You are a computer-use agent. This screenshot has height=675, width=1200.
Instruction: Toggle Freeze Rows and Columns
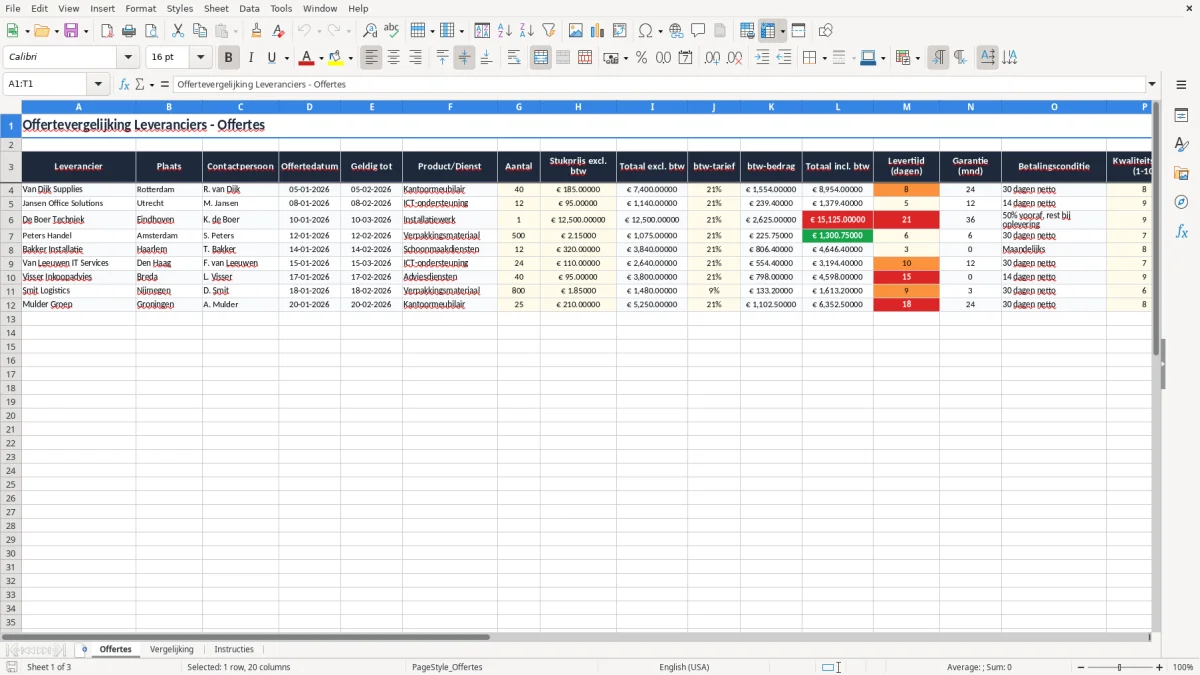click(768, 31)
